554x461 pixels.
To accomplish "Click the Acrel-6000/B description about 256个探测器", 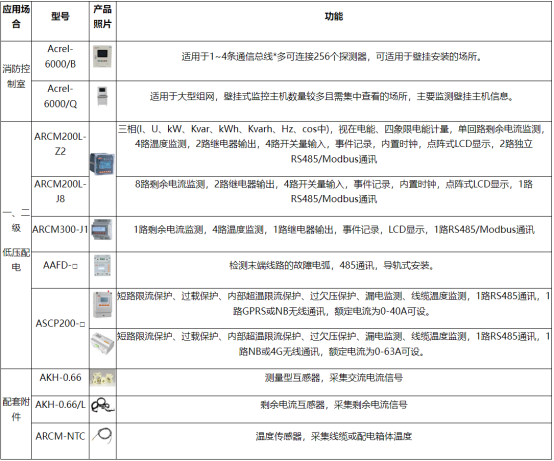I will coord(332,57).
